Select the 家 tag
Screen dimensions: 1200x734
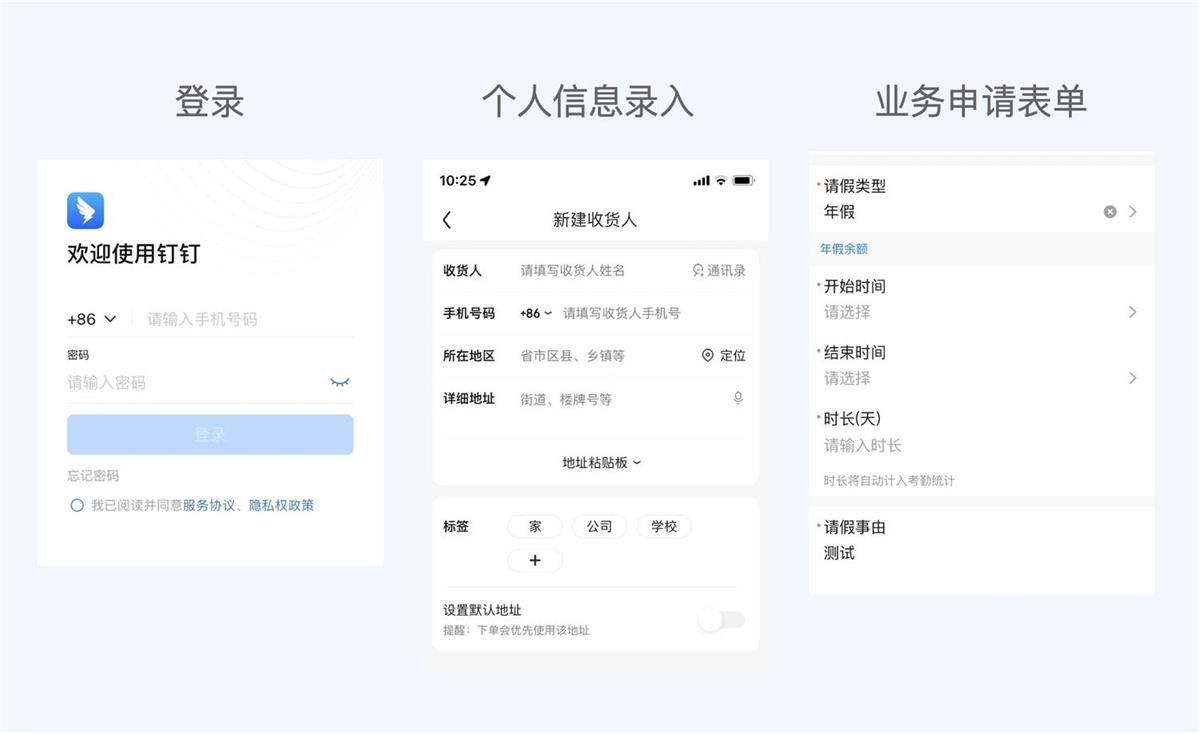pos(535,527)
